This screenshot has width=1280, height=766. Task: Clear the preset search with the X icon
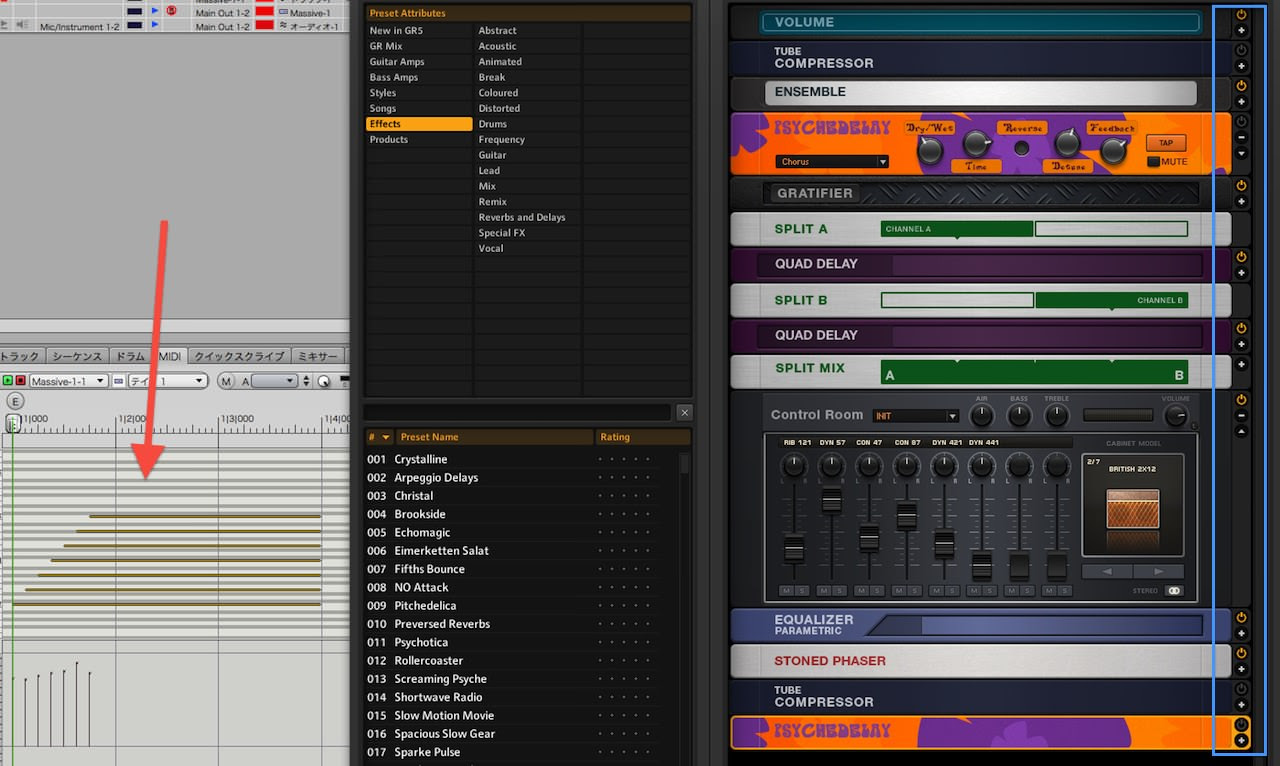pyautogui.click(x=684, y=412)
